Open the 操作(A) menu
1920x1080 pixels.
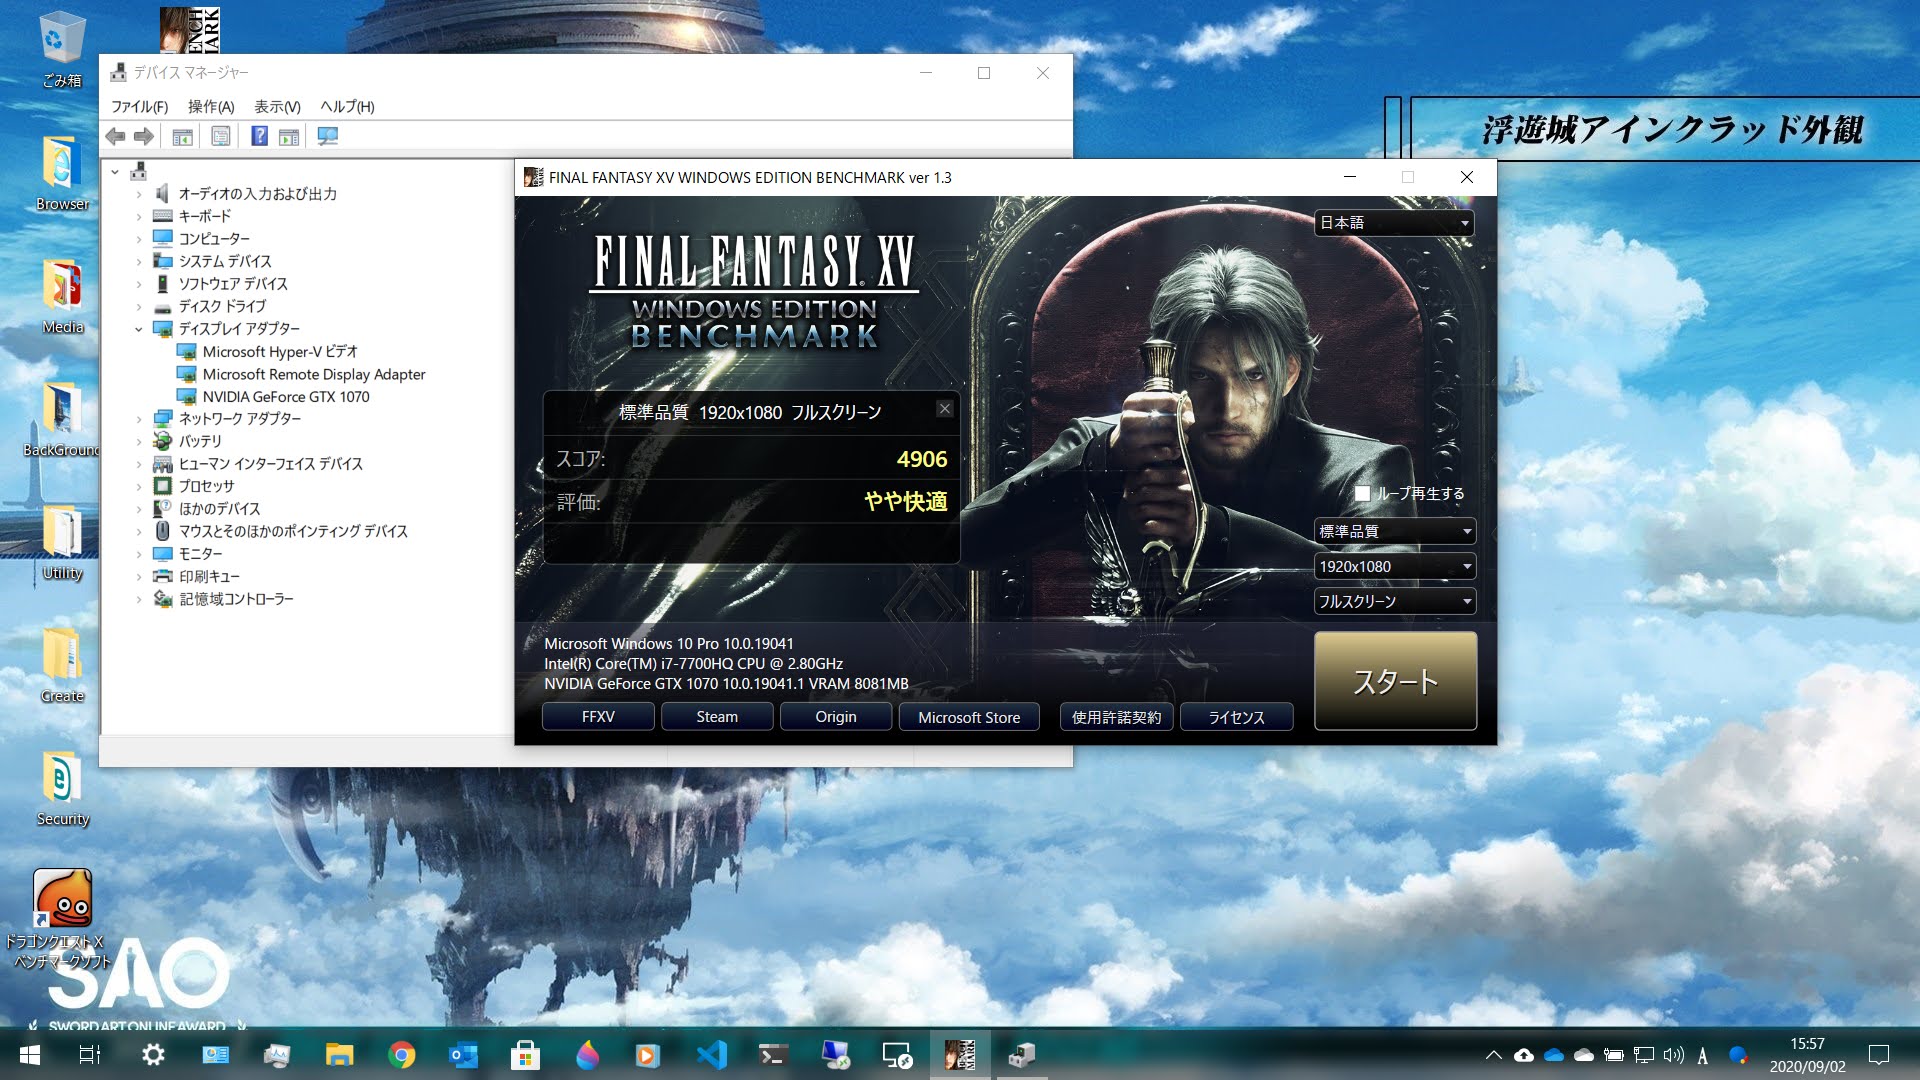[210, 107]
